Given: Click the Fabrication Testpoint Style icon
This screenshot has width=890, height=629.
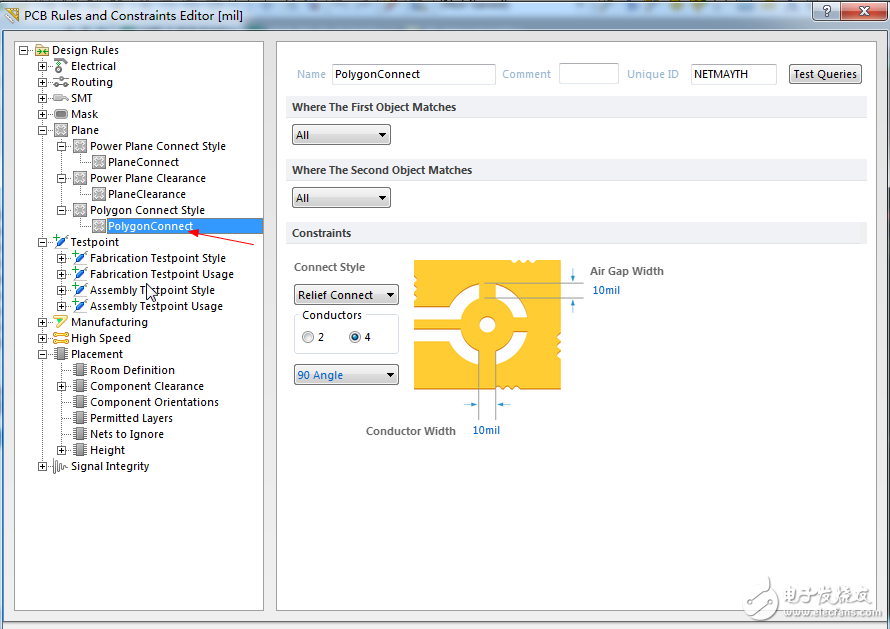Looking at the screenshot, I should point(79,257).
